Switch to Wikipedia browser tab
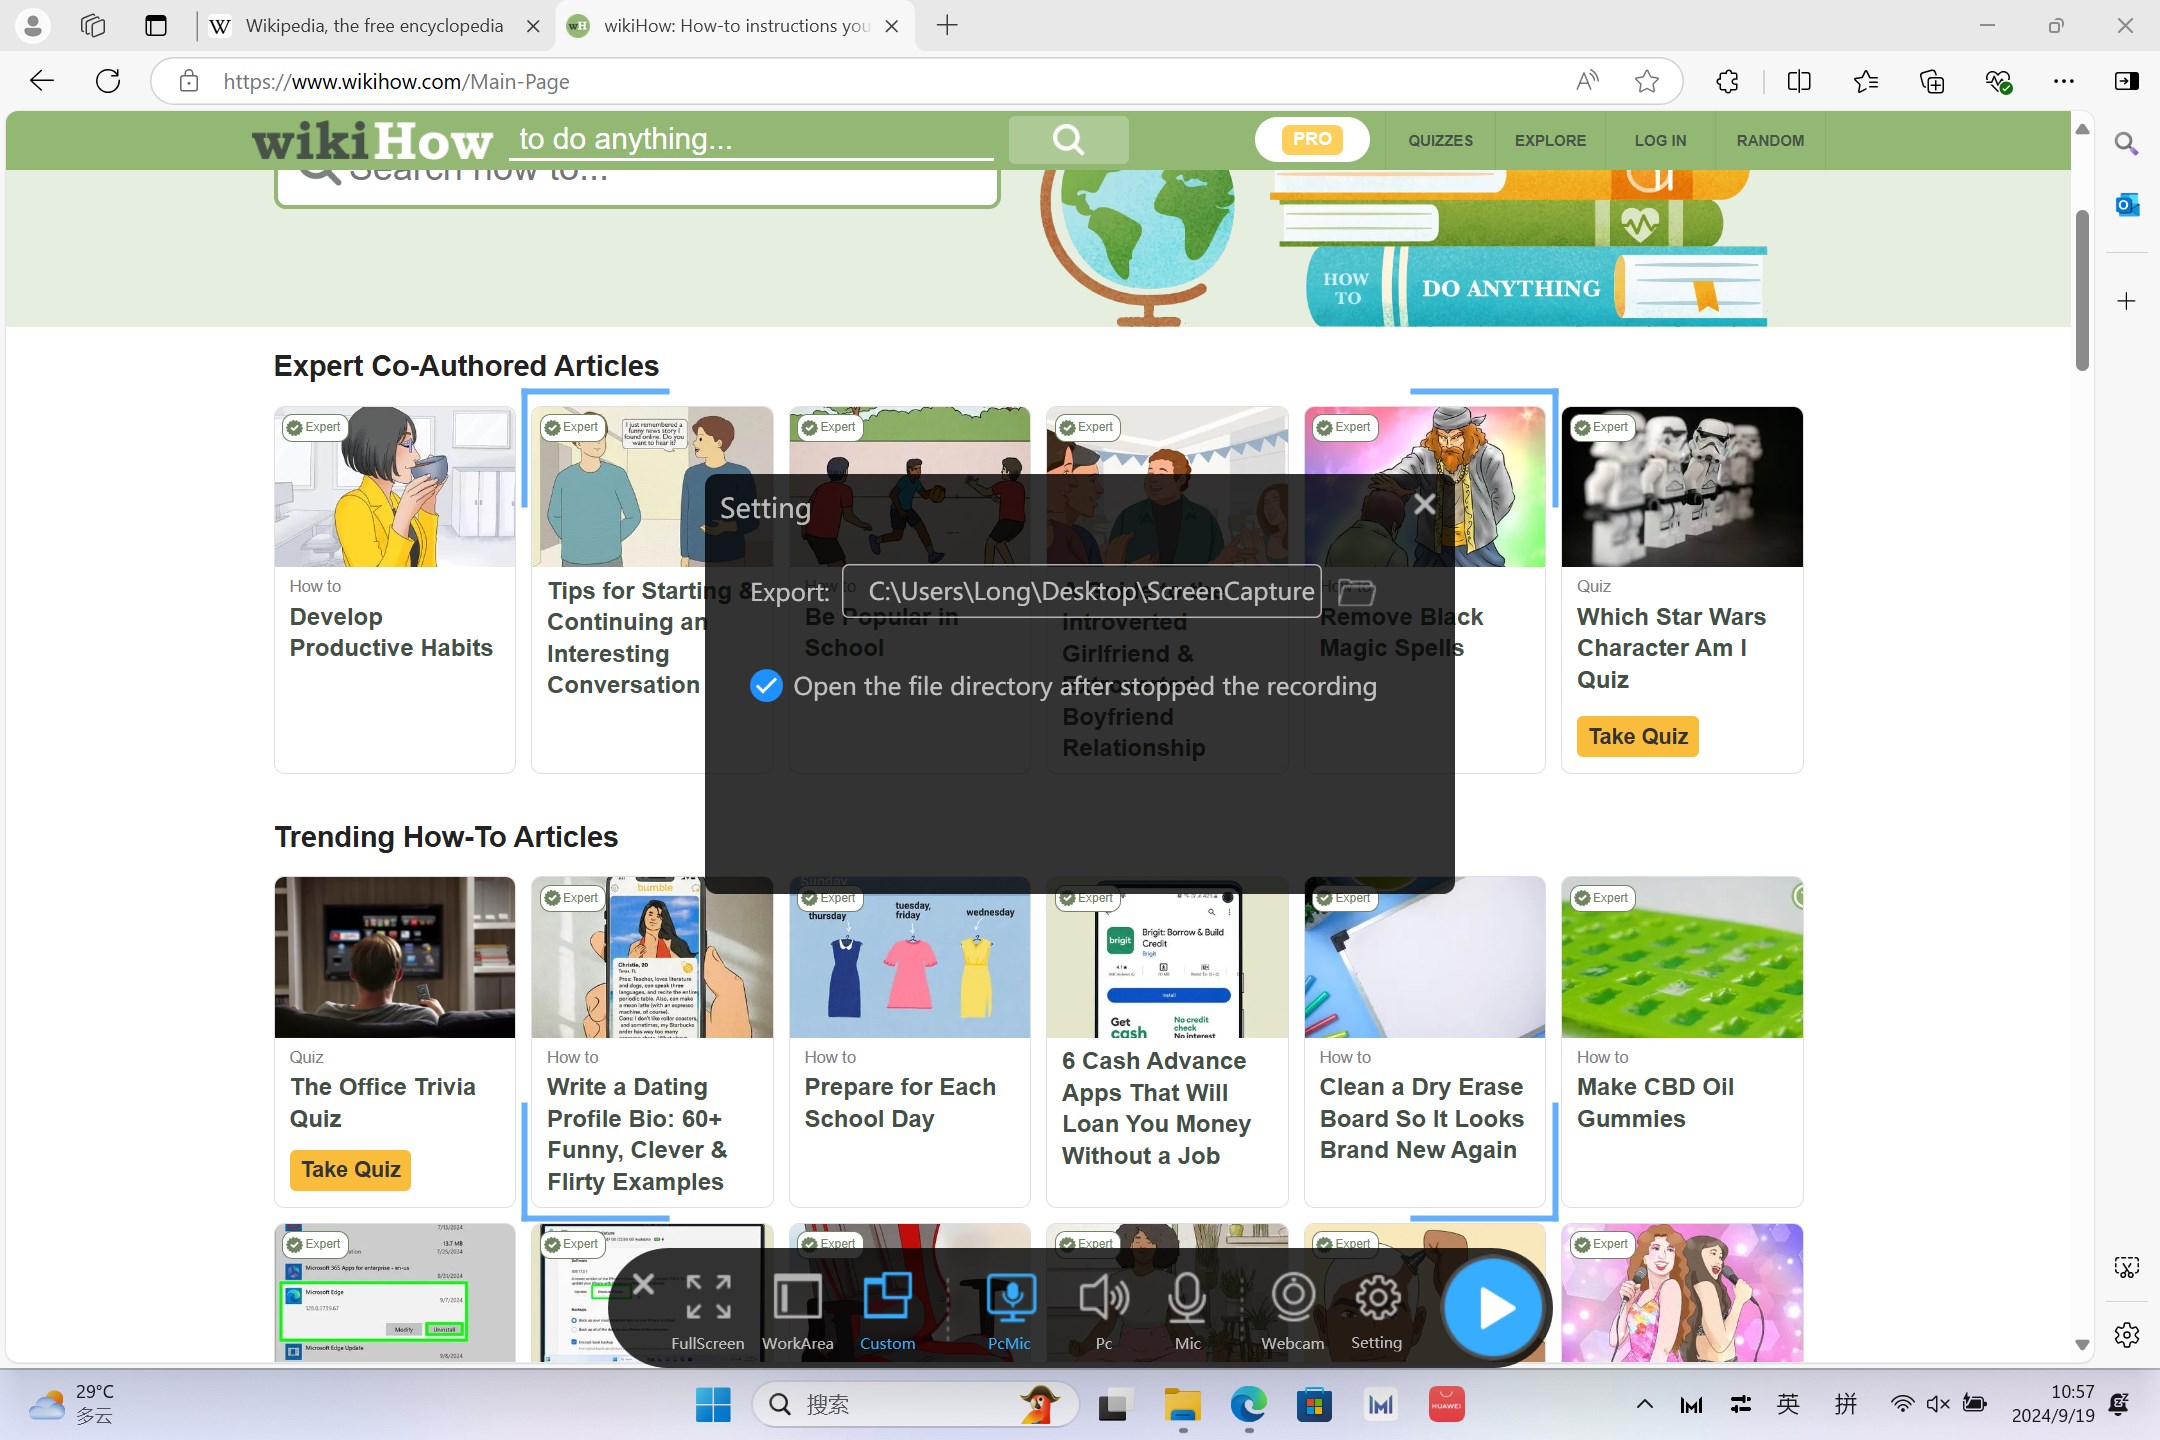 (374, 26)
